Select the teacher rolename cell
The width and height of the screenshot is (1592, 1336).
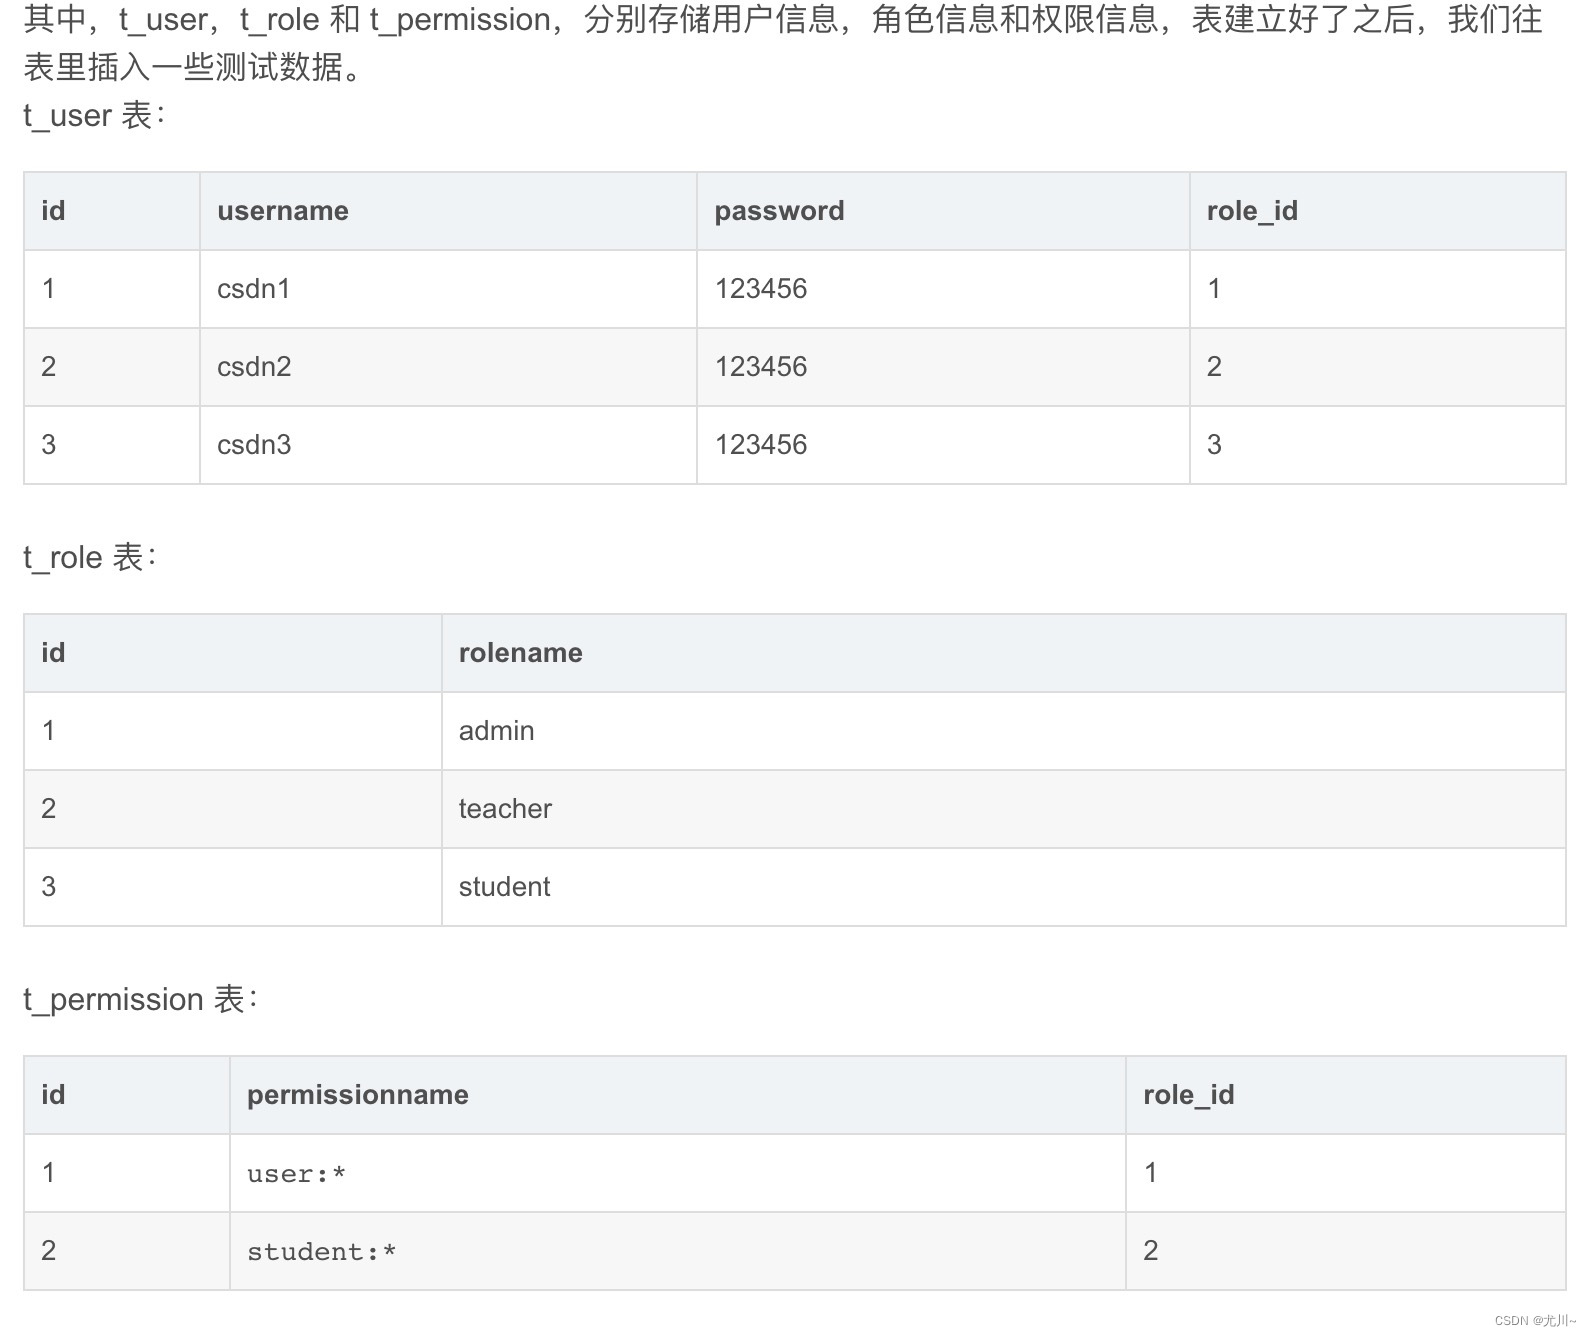click(x=1003, y=809)
